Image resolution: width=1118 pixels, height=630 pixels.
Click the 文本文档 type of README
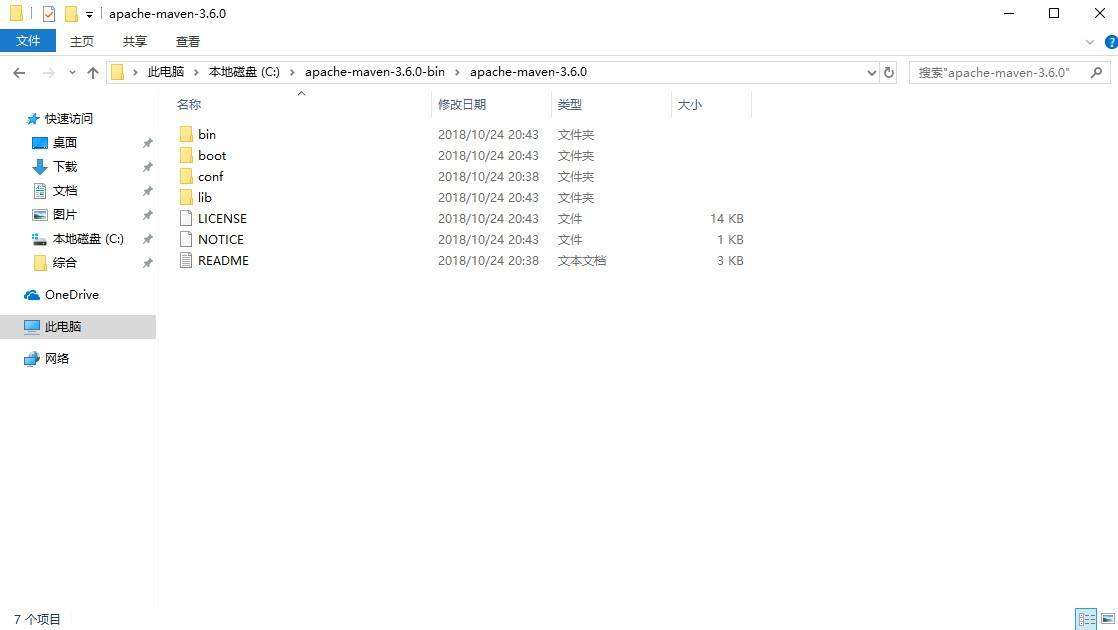[582, 260]
